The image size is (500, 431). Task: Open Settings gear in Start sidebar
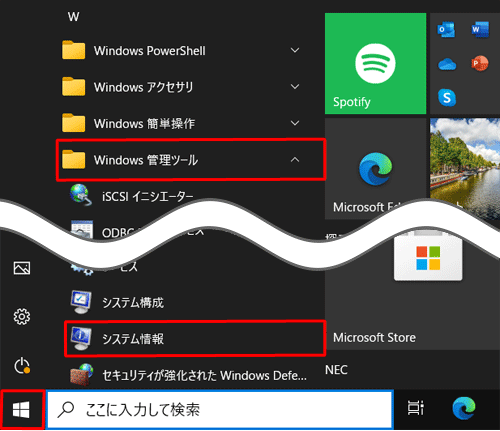(x=22, y=316)
